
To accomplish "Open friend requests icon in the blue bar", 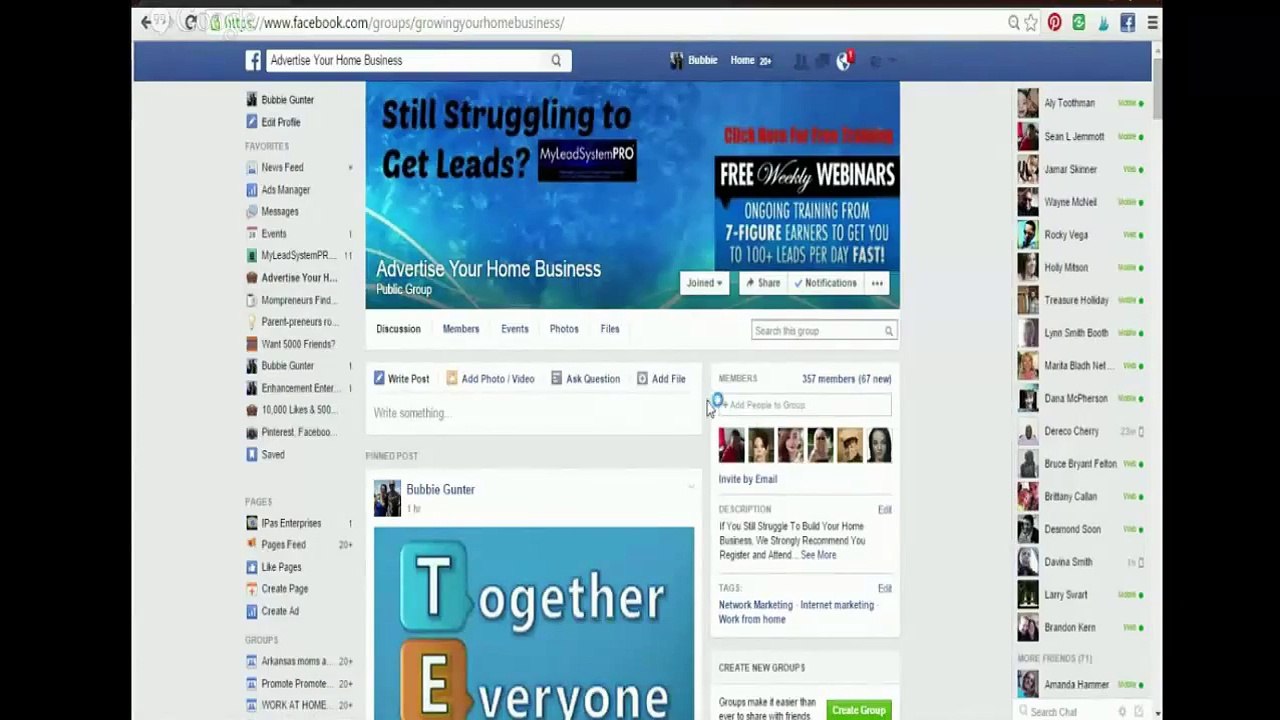I will click(x=800, y=61).
